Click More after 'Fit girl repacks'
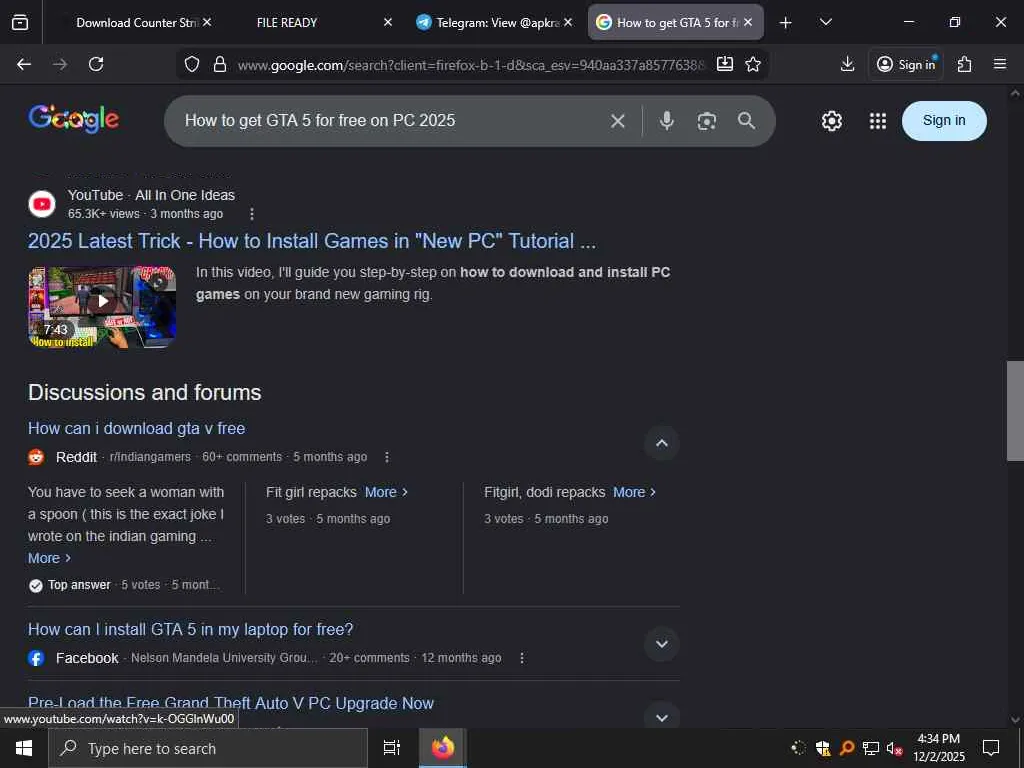The width and height of the screenshot is (1024, 768). coord(386,492)
